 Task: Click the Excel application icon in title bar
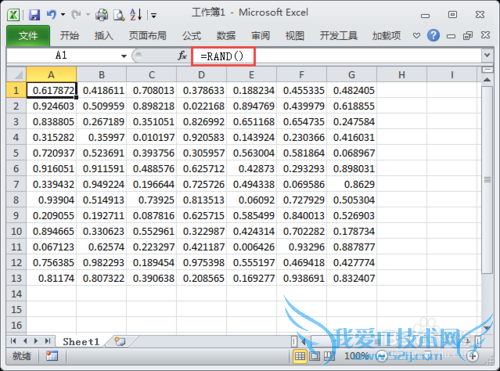click(13, 15)
